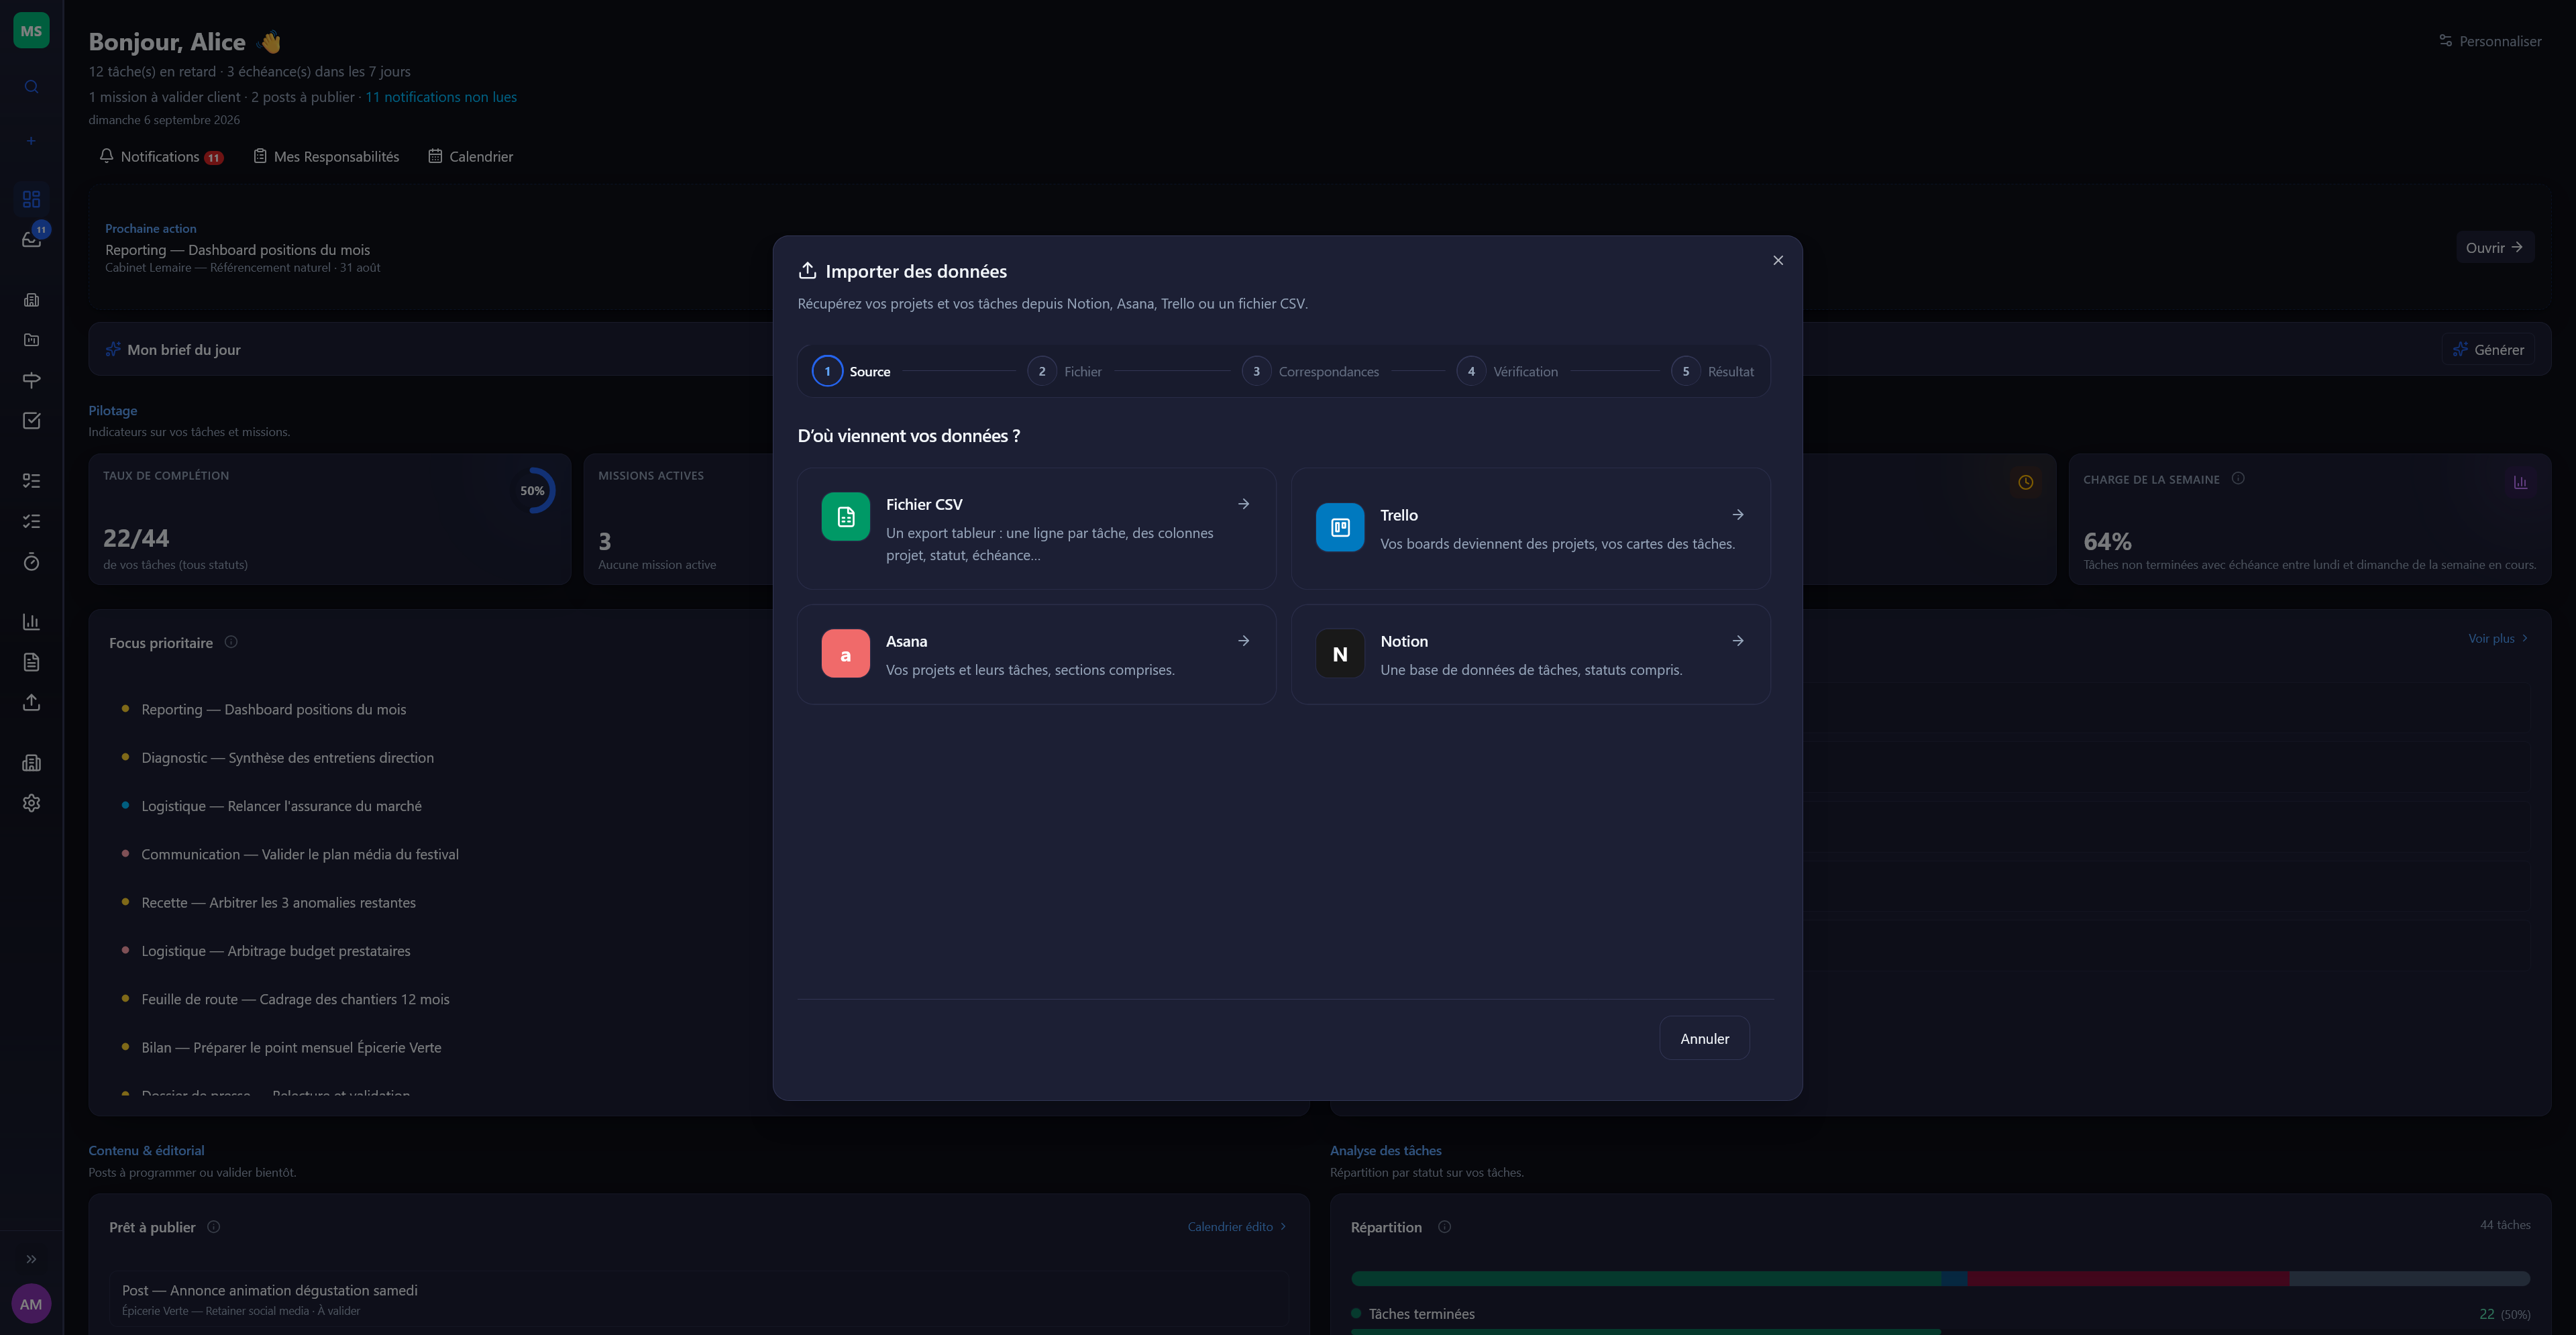Open Recette — Arbitrer les 3 anomalies restantes
Screen dimensions: 2576x1335
pyautogui.click(x=278, y=903)
